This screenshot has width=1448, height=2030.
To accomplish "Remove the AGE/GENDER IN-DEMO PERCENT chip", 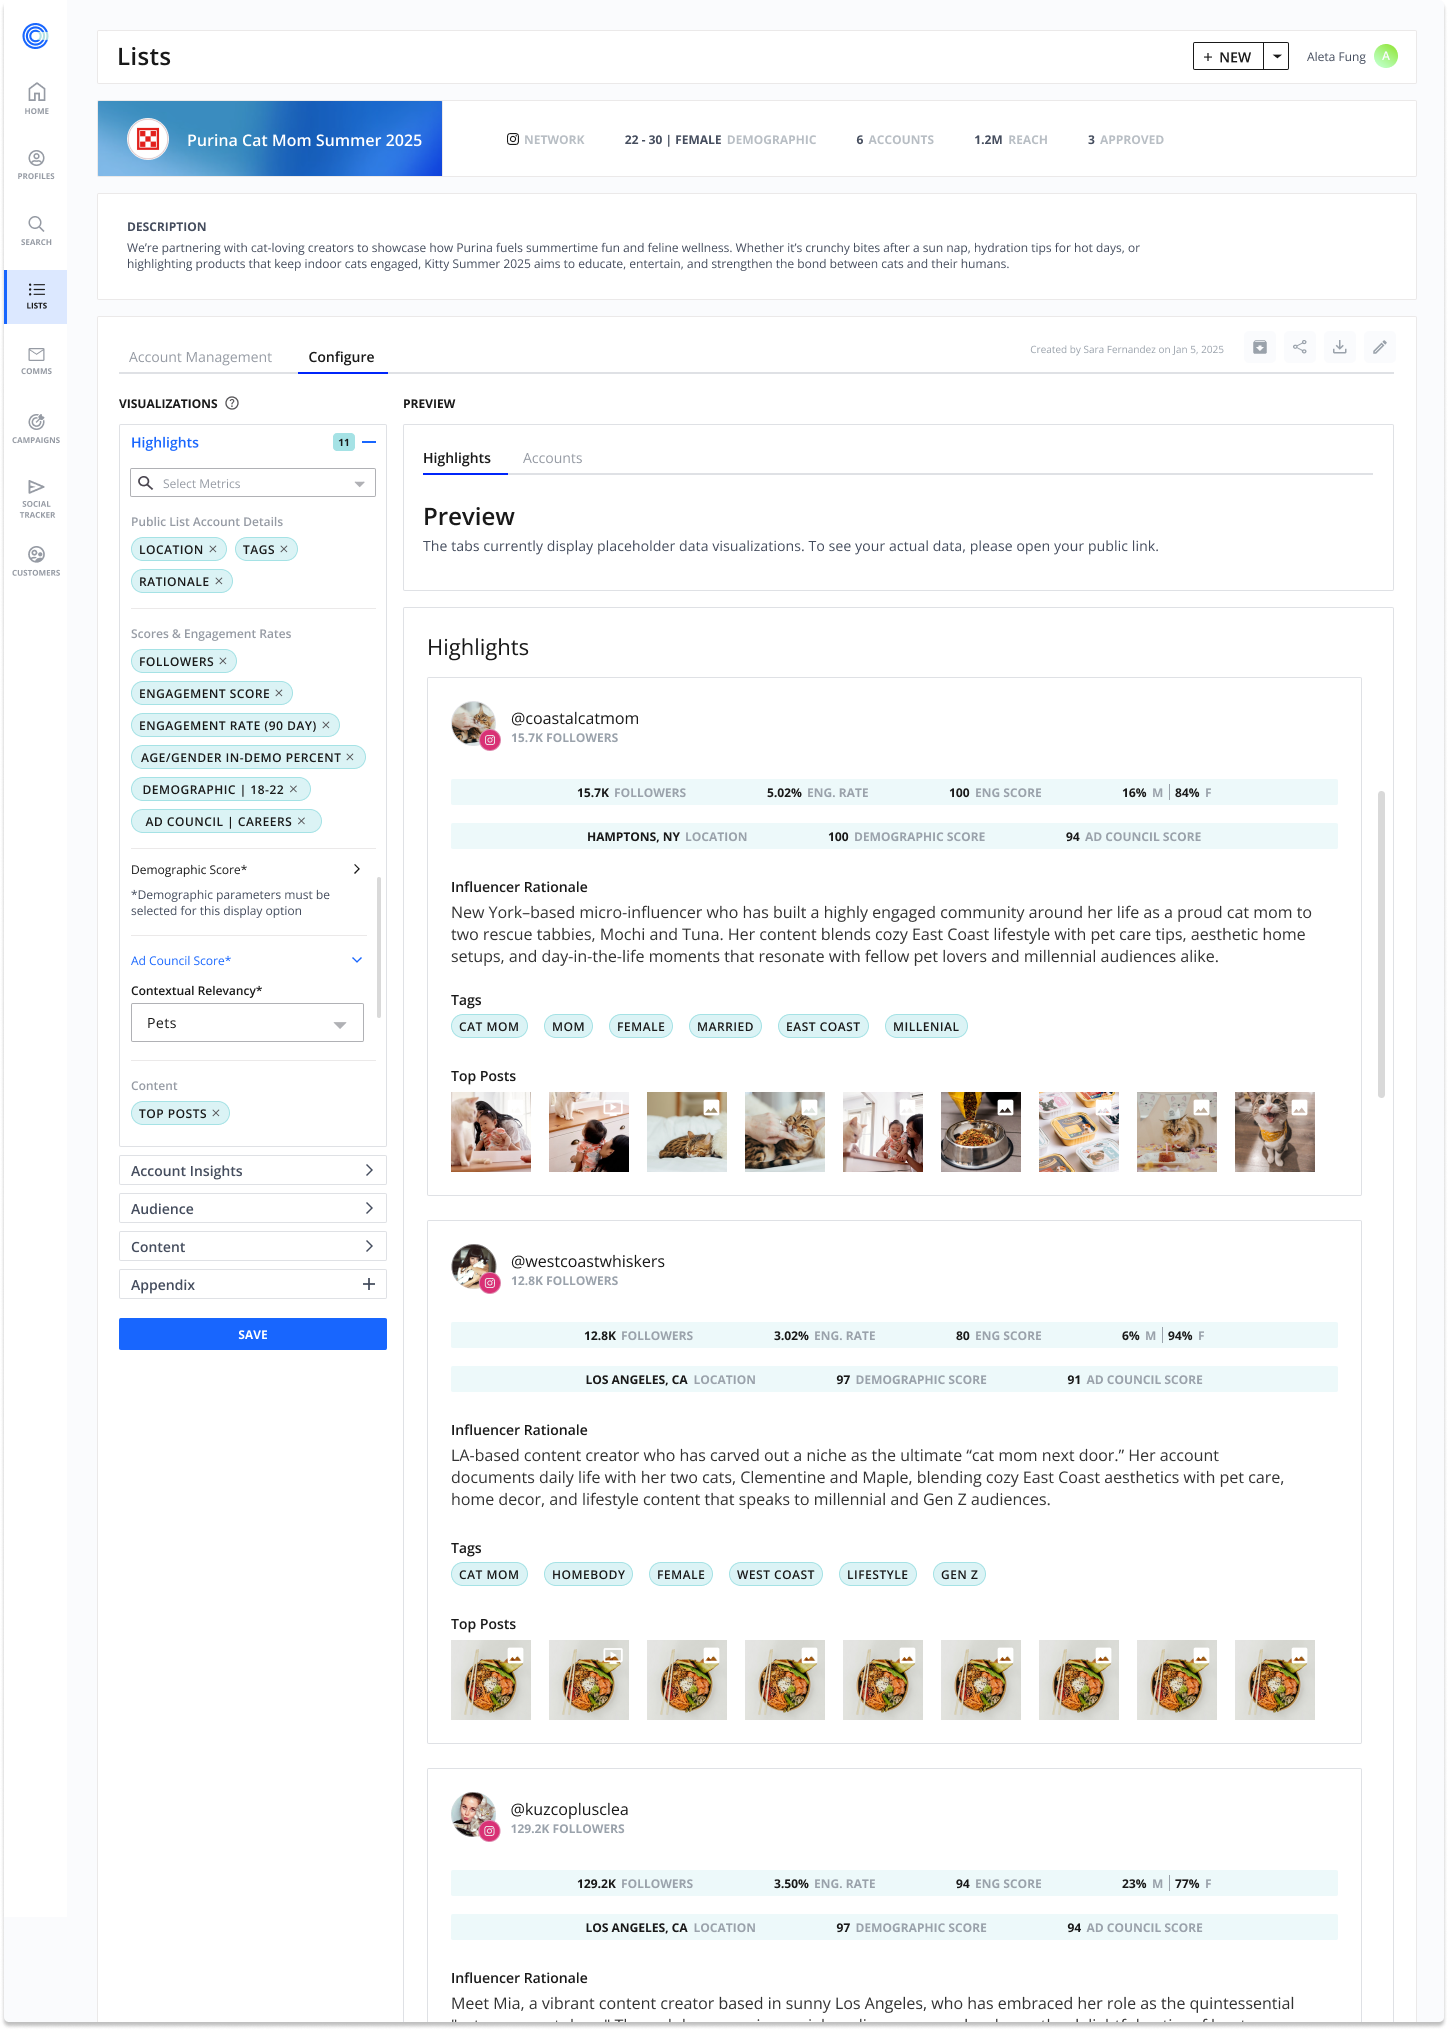I will pos(350,757).
